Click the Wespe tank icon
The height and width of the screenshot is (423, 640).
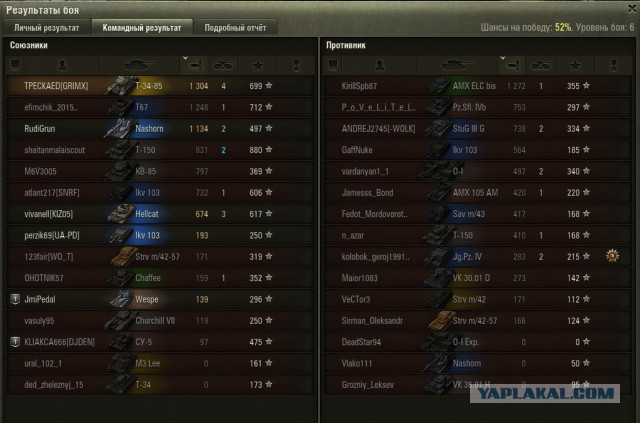point(121,299)
